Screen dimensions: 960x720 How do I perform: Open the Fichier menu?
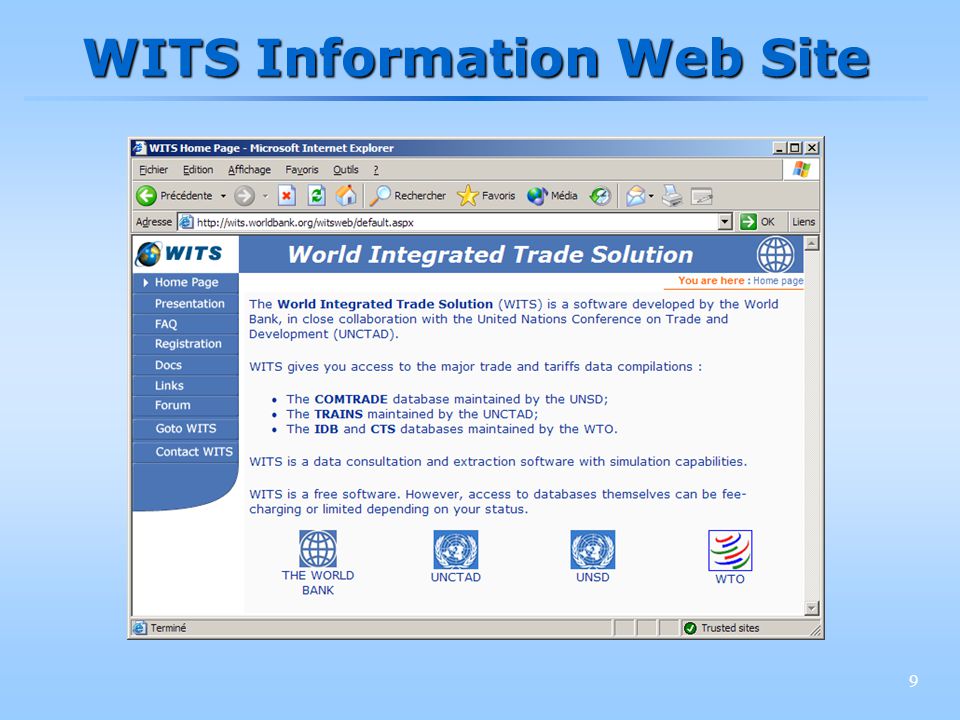tap(153, 170)
